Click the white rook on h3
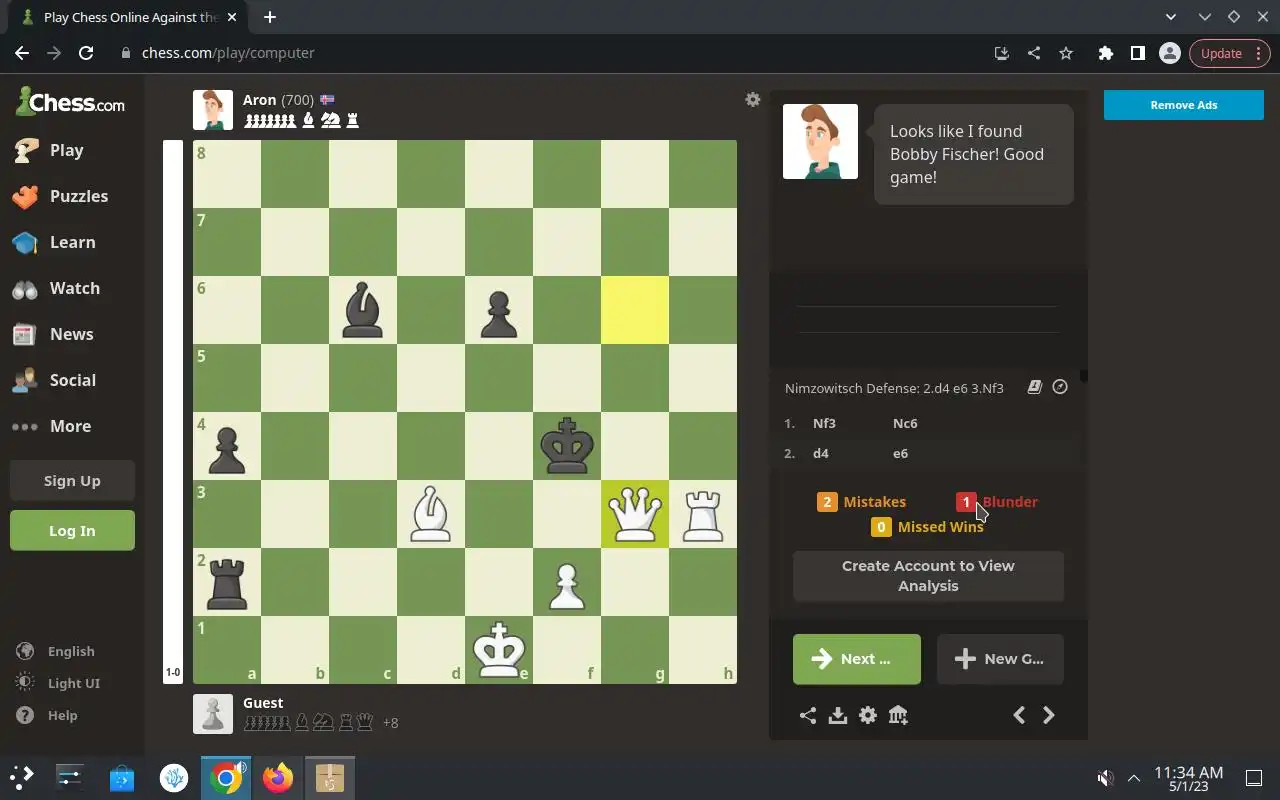Image resolution: width=1280 pixels, height=800 pixels. click(703, 514)
